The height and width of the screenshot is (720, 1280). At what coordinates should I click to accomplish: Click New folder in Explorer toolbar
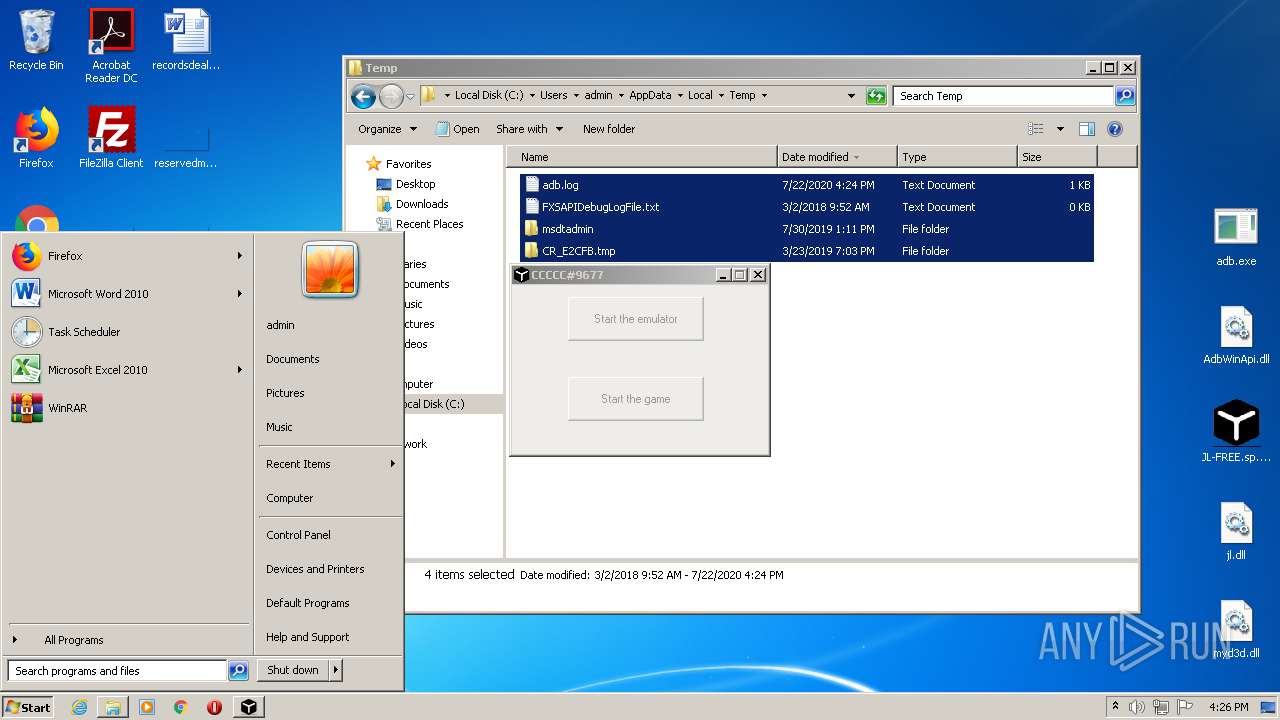[x=609, y=129]
